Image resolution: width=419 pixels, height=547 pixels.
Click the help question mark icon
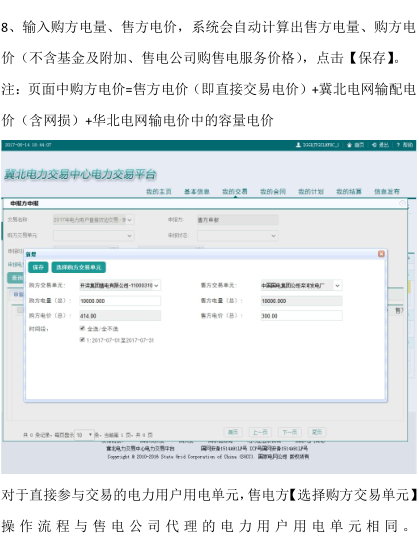398,145
